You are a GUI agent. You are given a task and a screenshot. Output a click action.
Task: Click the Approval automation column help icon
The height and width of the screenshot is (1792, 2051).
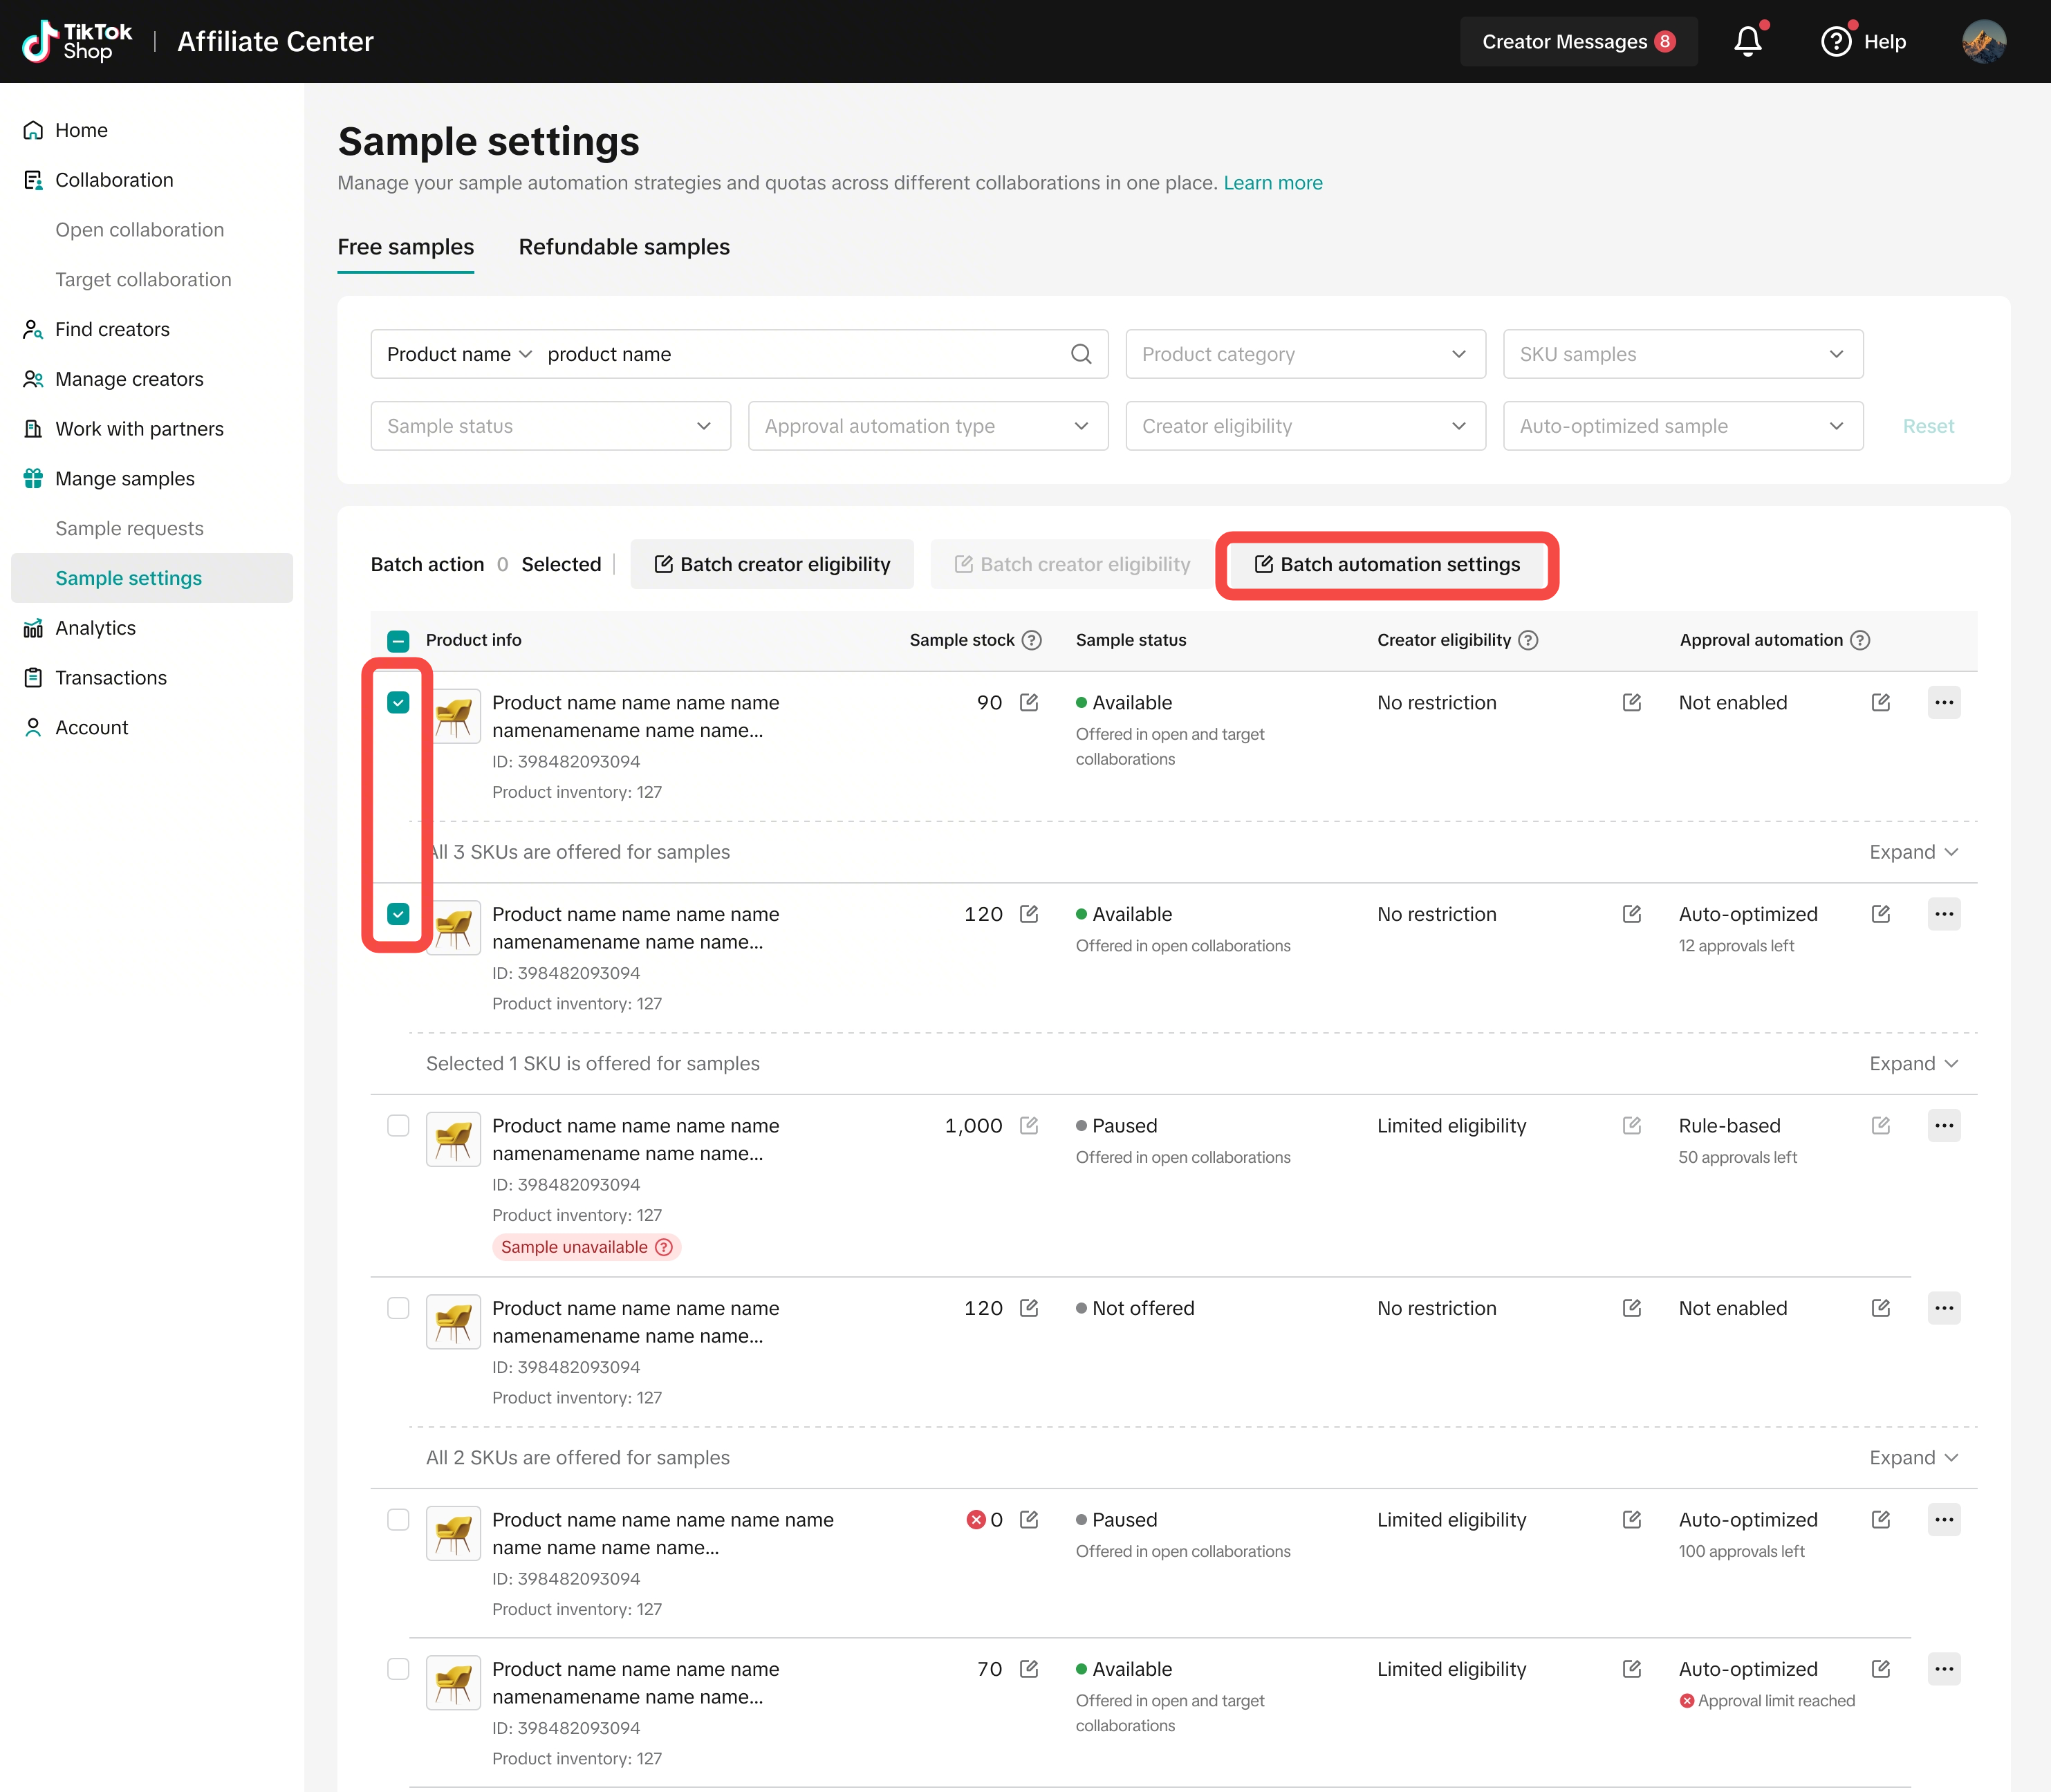coord(1860,640)
